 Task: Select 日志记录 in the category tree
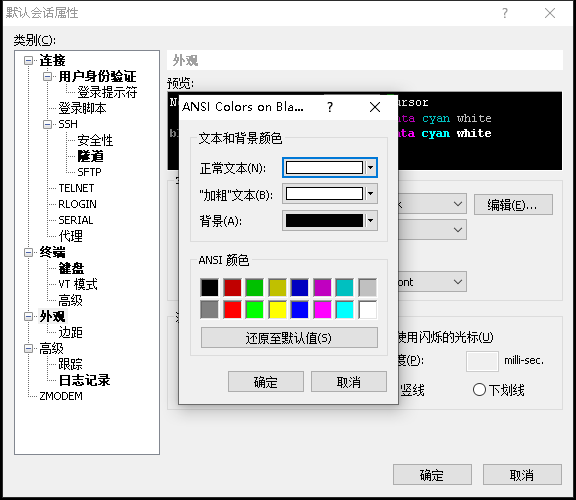[x=84, y=380]
